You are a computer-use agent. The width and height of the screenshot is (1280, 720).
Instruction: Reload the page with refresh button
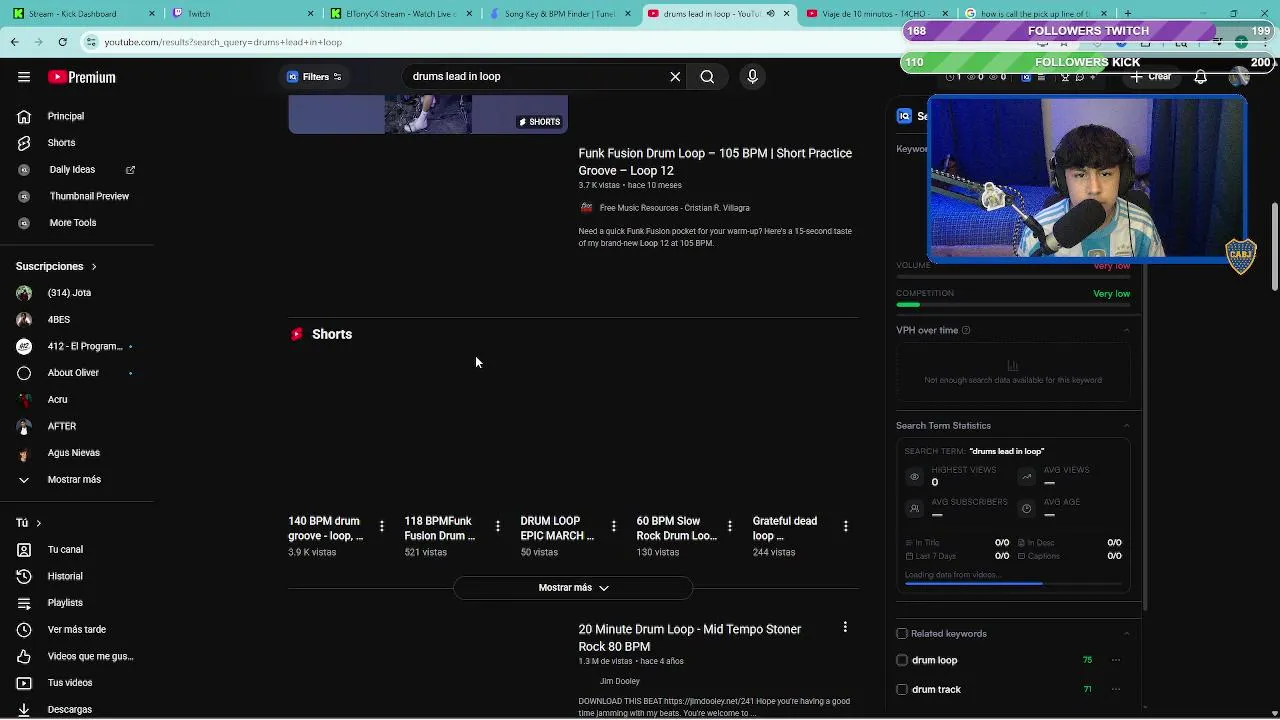(63, 42)
